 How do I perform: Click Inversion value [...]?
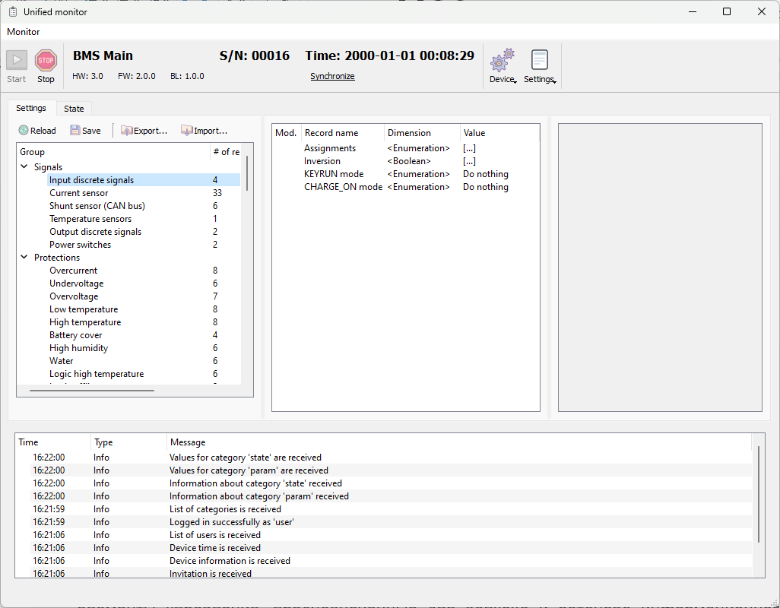(x=469, y=161)
